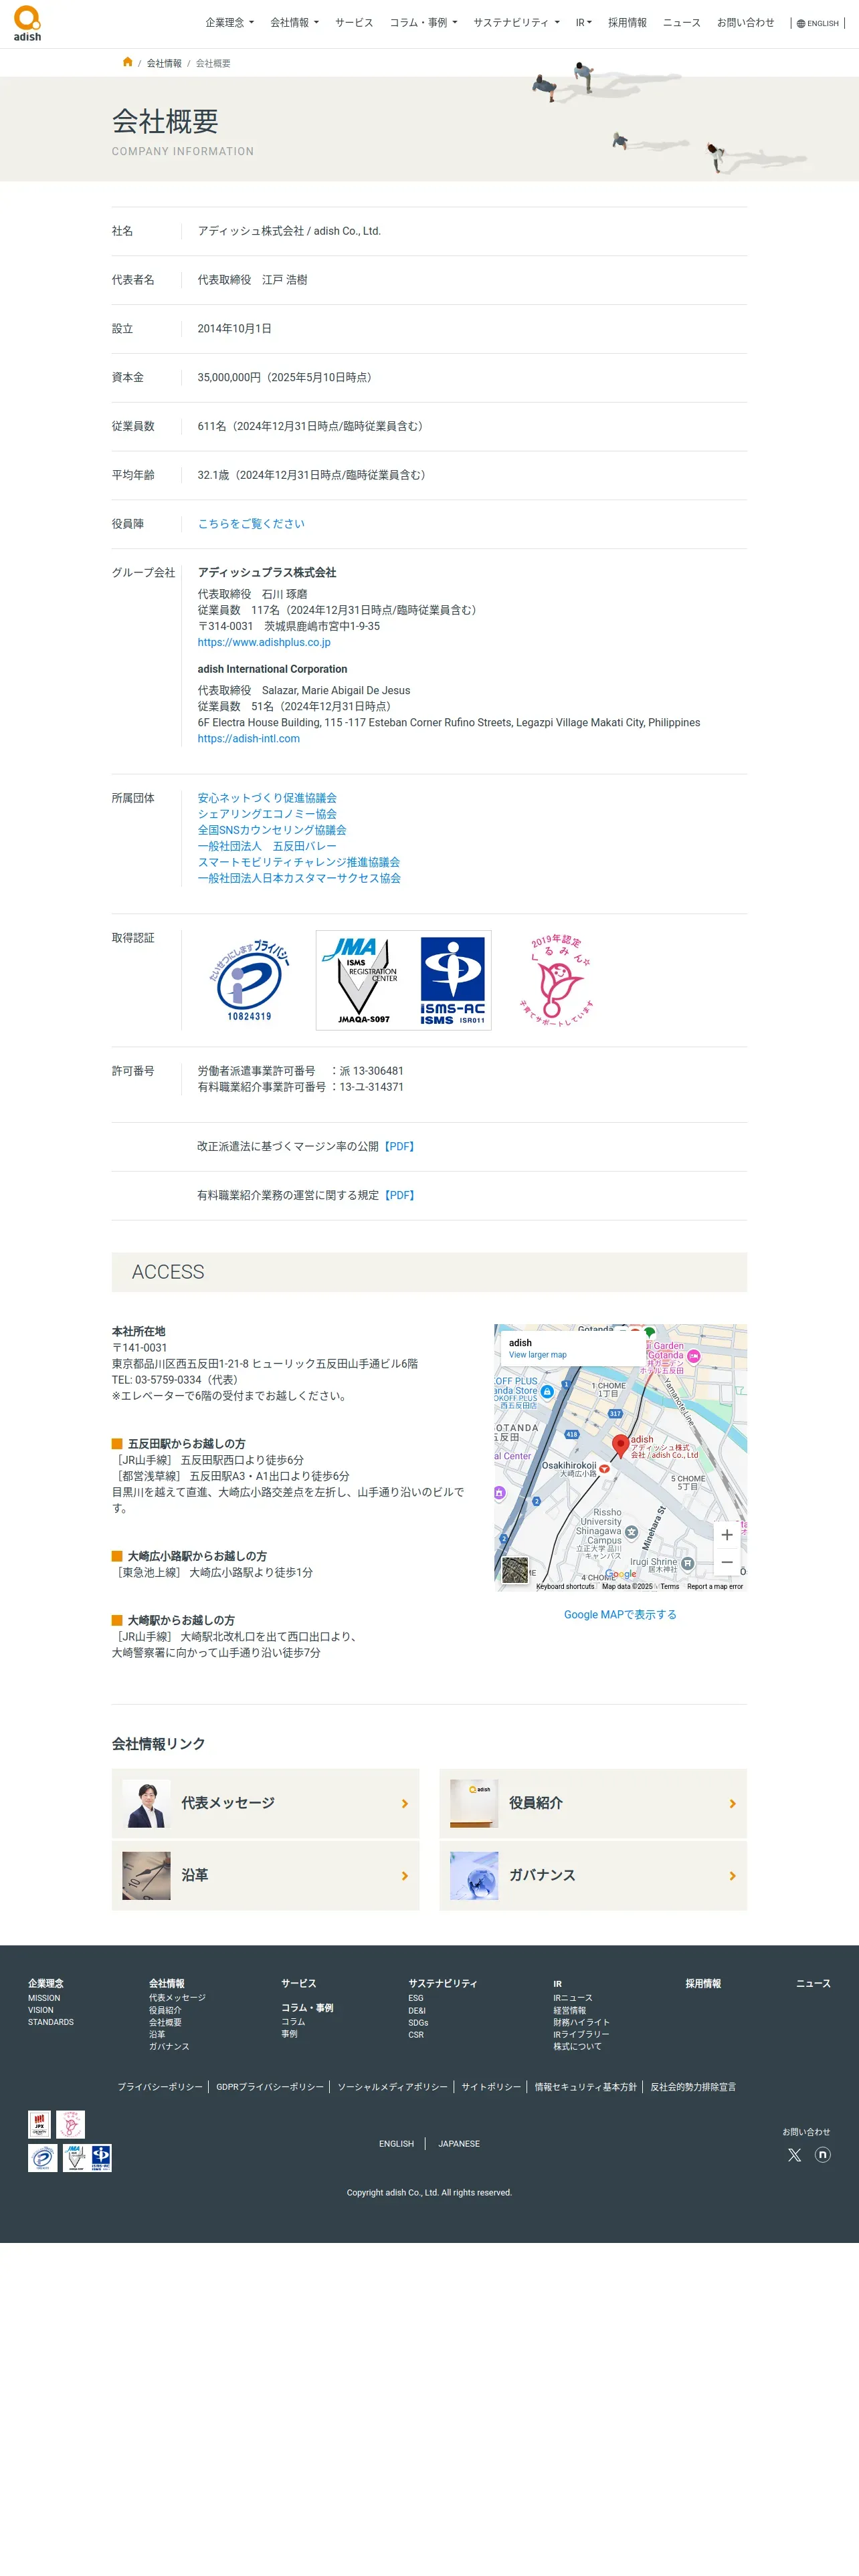The image size is (859, 2576).
Task: Click the globe icon next to ENGLISH
Action: coord(800,23)
